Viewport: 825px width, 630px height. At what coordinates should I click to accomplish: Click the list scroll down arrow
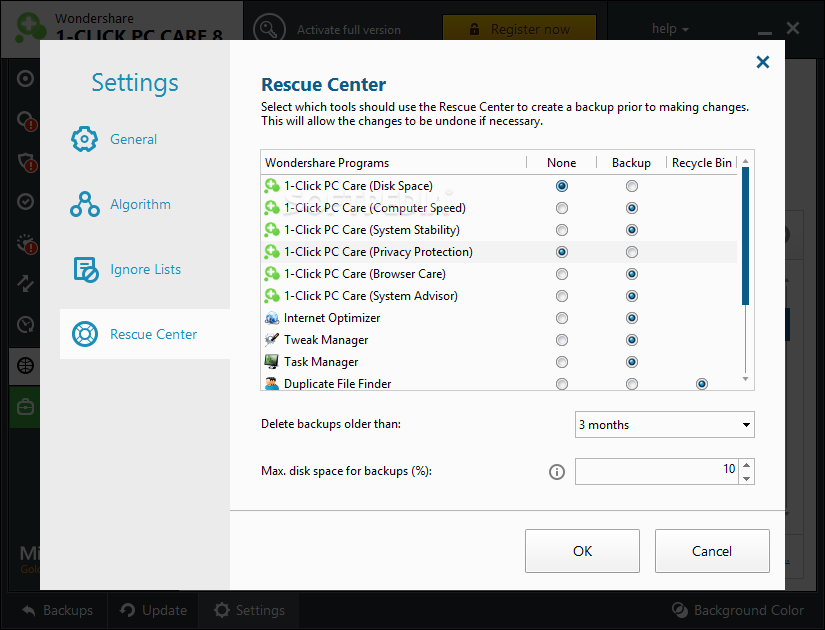tap(745, 379)
